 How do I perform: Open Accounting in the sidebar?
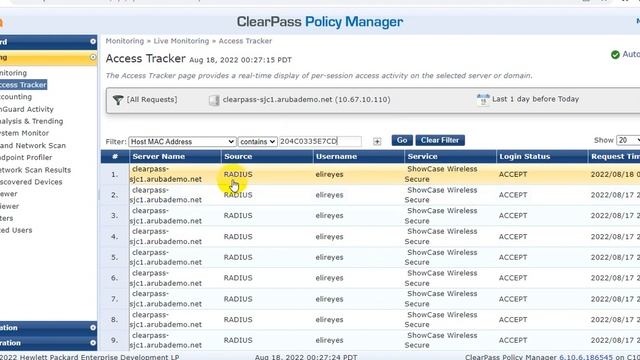pyautogui.click(x=16, y=97)
